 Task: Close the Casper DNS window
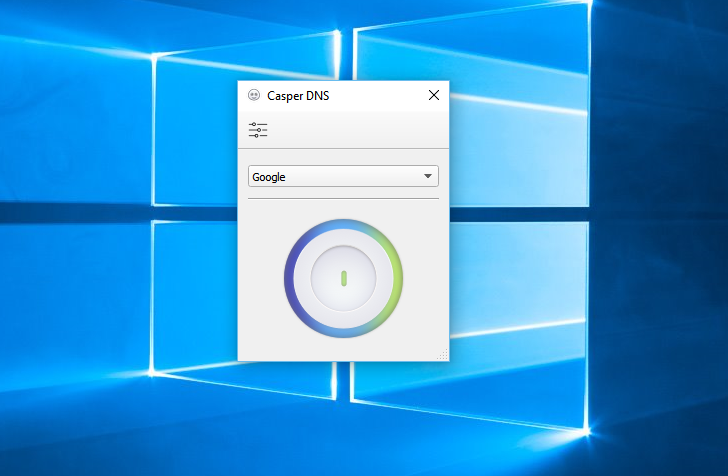tap(434, 95)
